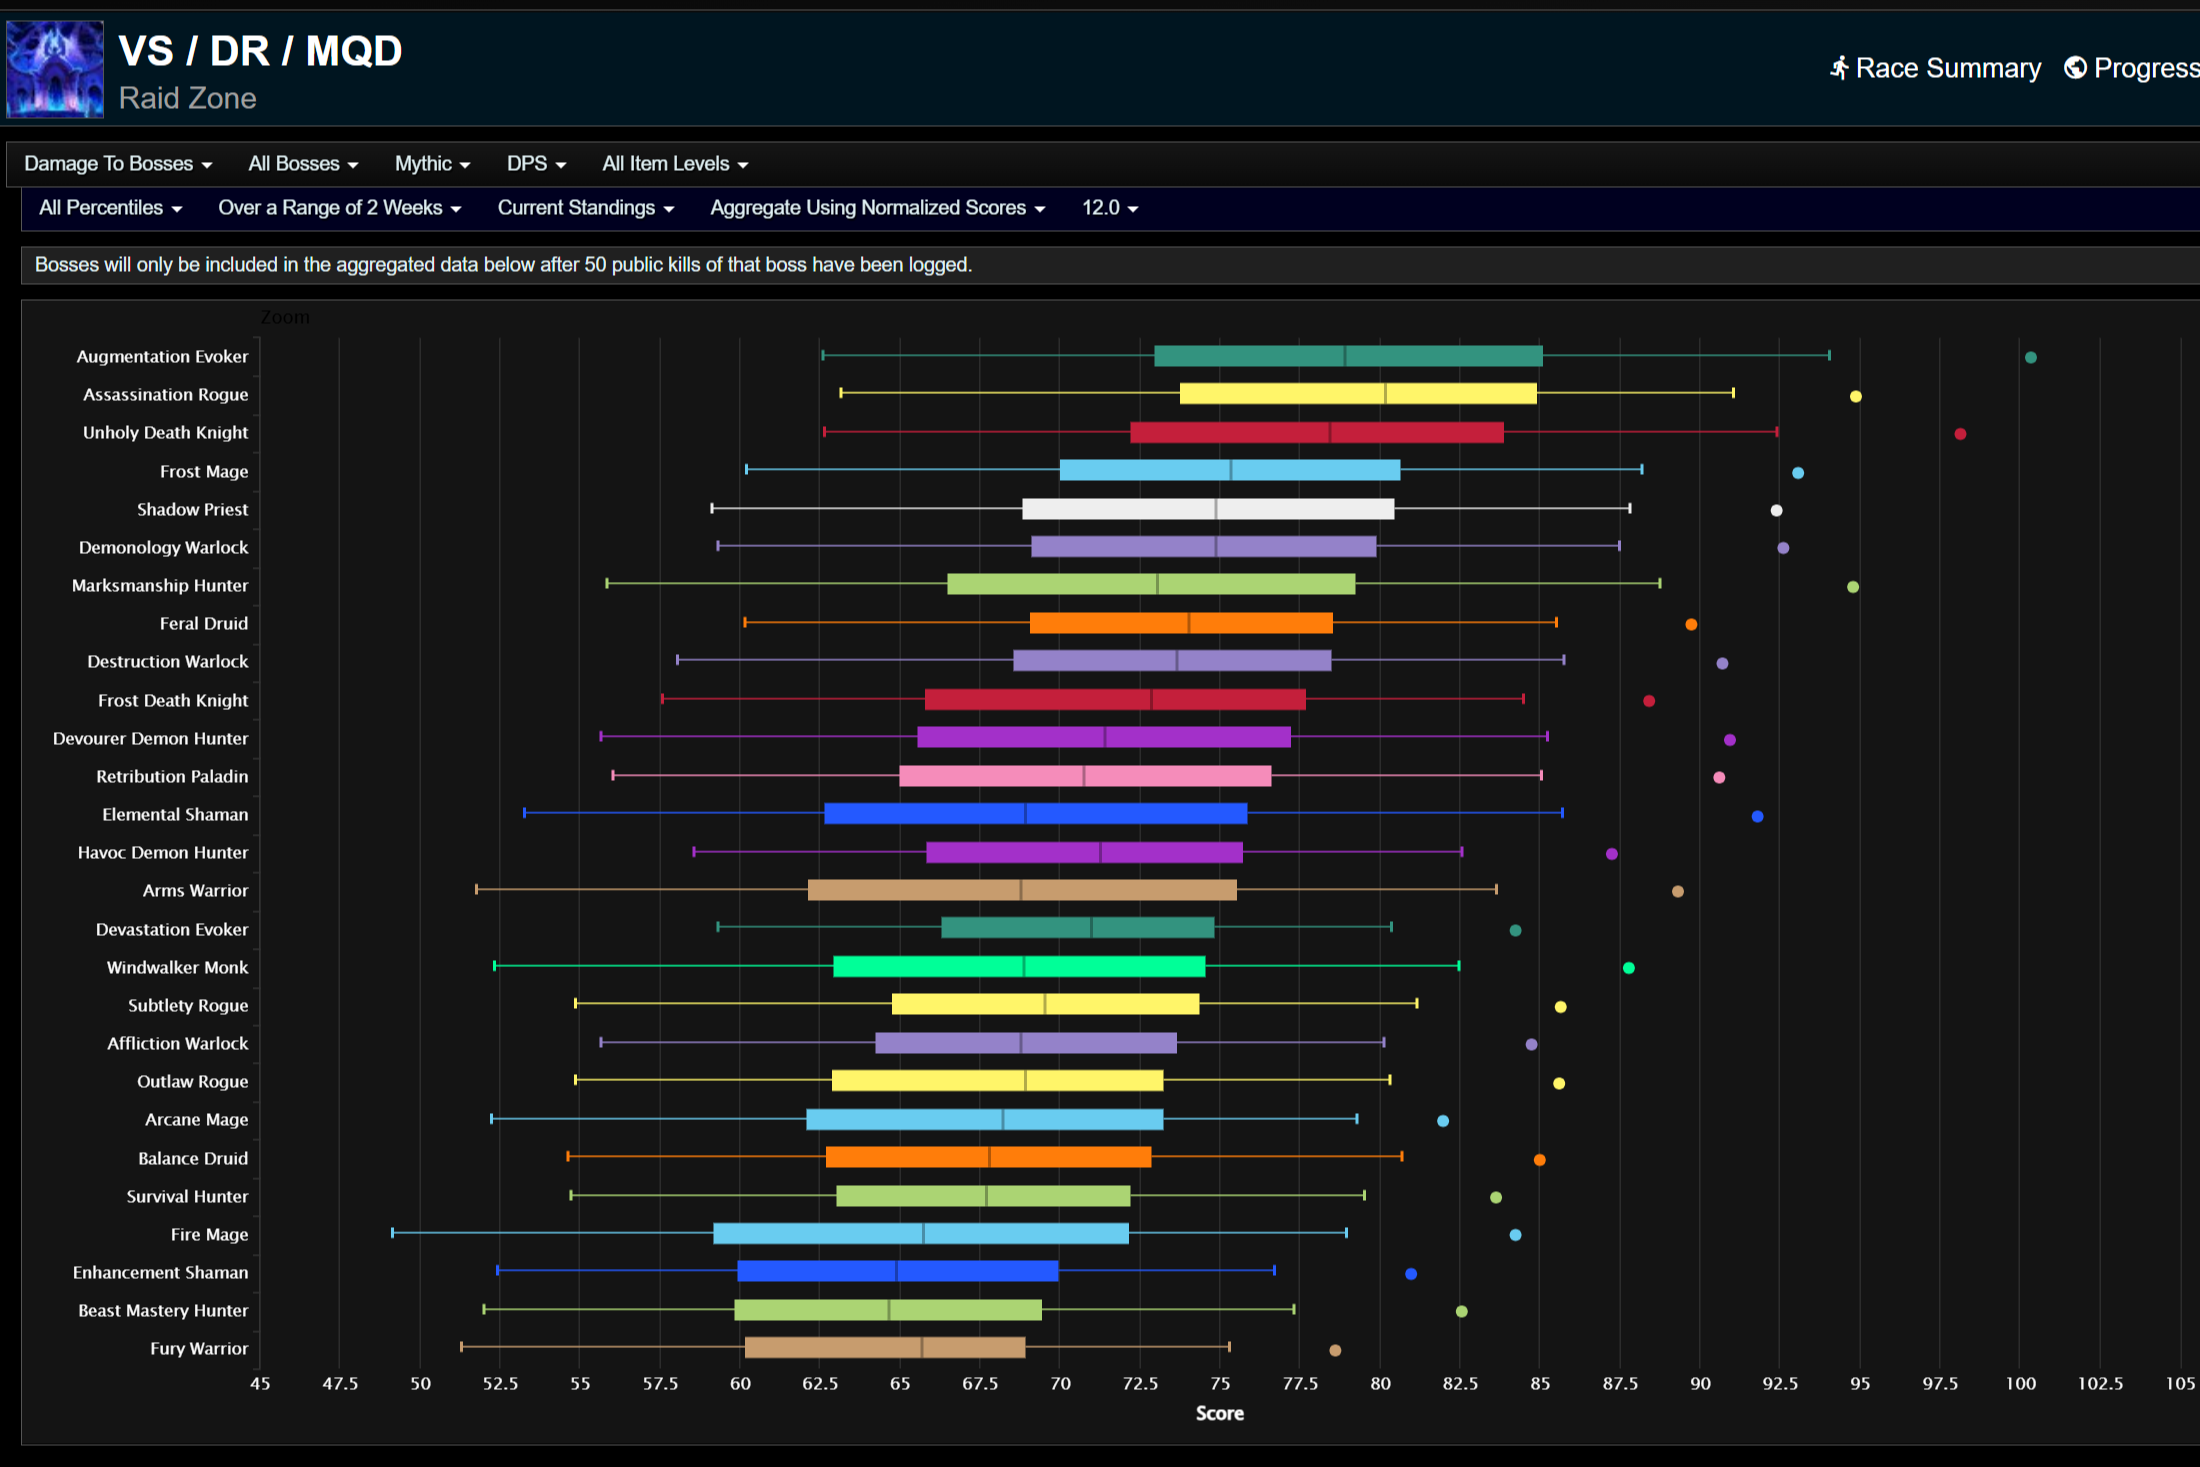Open the DPS role menu
Screen dimensions: 2200x1467
tap(536, 164)
